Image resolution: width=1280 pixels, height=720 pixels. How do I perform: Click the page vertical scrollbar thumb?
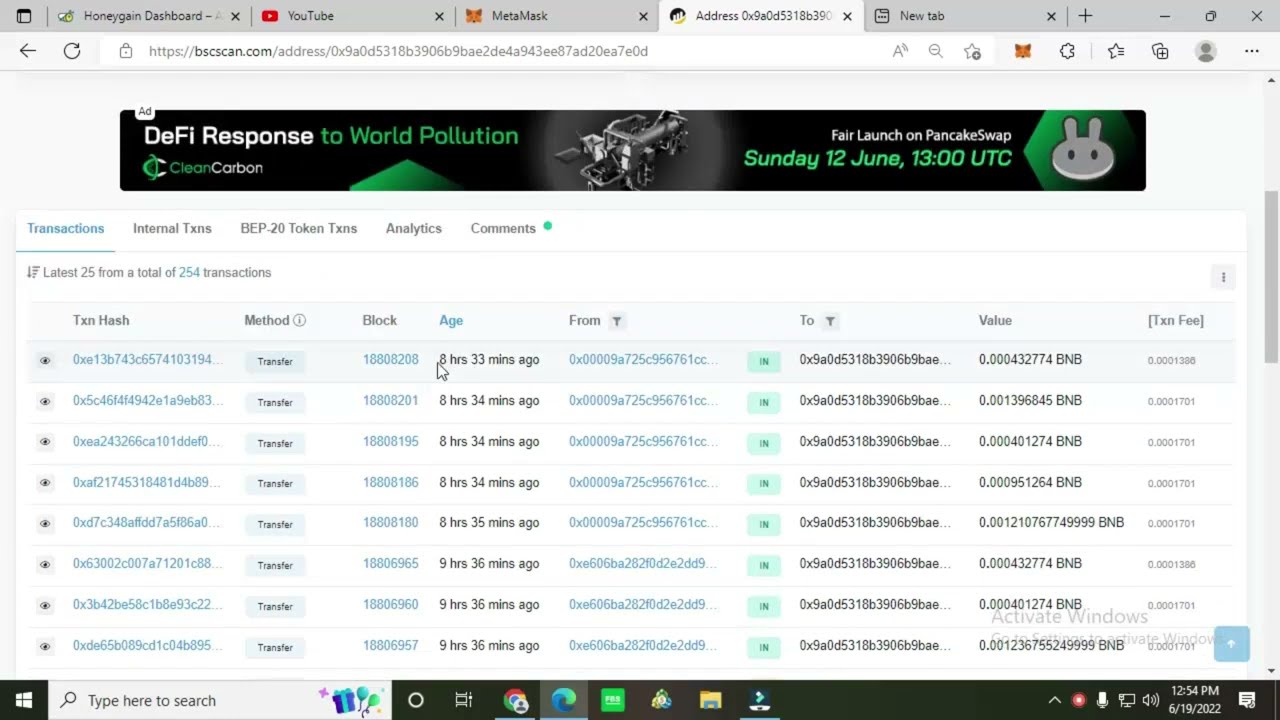[x=1271, y=277]
